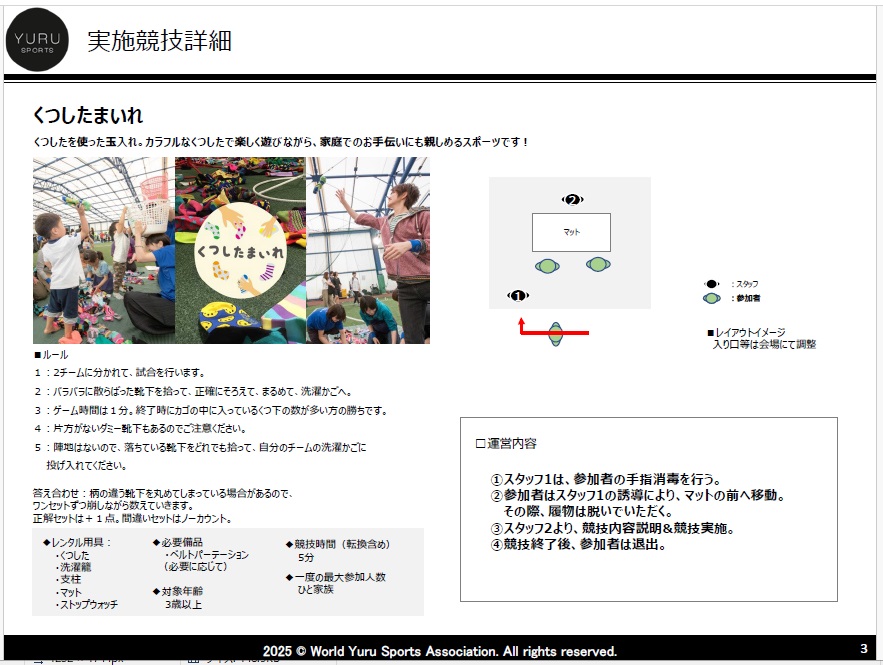
Task: Click the slide title 実施競技詳細
Action: [x=160, y=41]
